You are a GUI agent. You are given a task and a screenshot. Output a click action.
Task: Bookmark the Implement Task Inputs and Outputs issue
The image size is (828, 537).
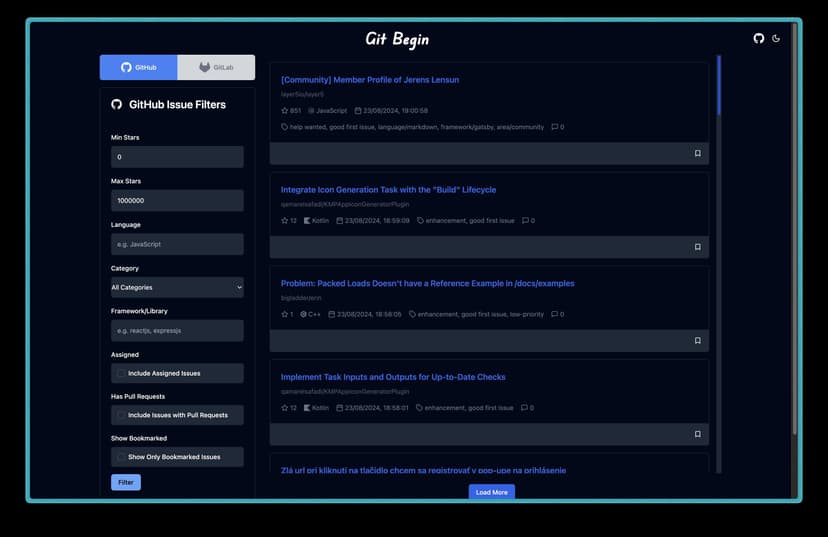(697, 434)
